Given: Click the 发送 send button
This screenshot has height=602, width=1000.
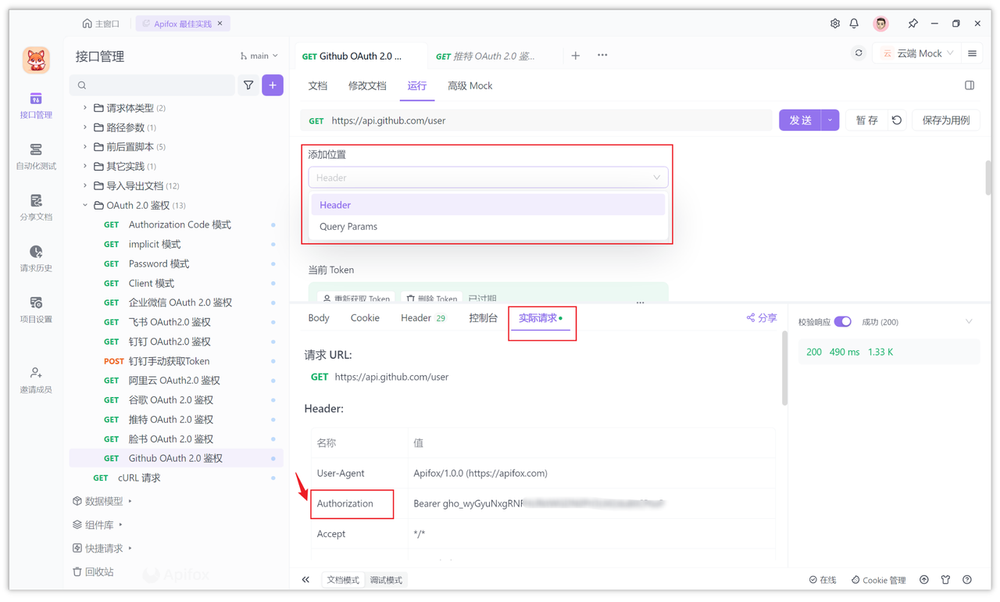Looking at the screenshot, I should pos(800,118).
